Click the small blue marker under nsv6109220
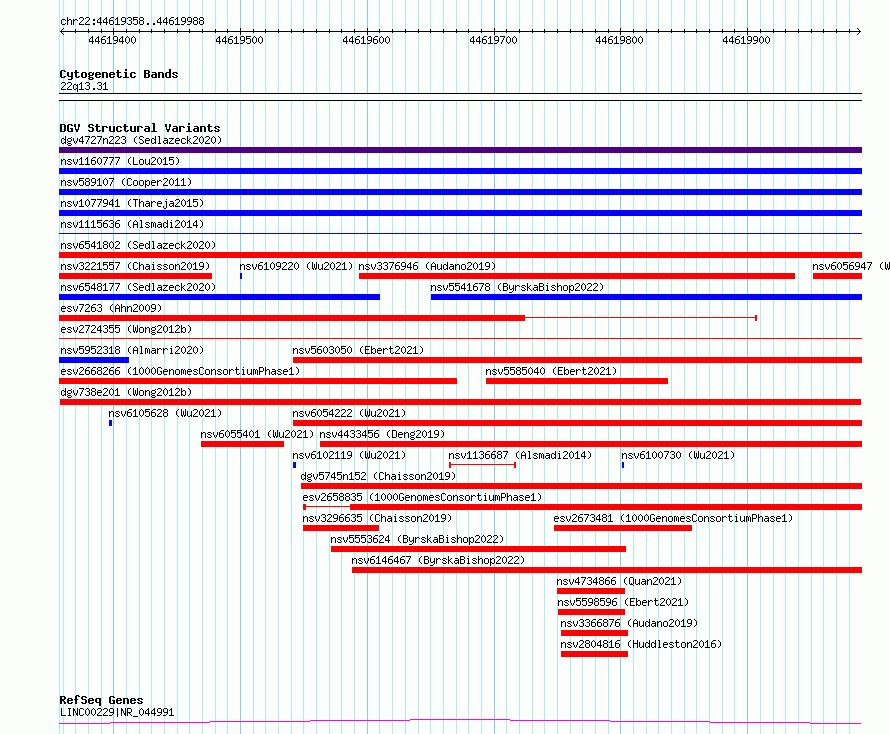The height and width of the screenshot is (734, 890). pyautogui.click(x=241, y=276)
